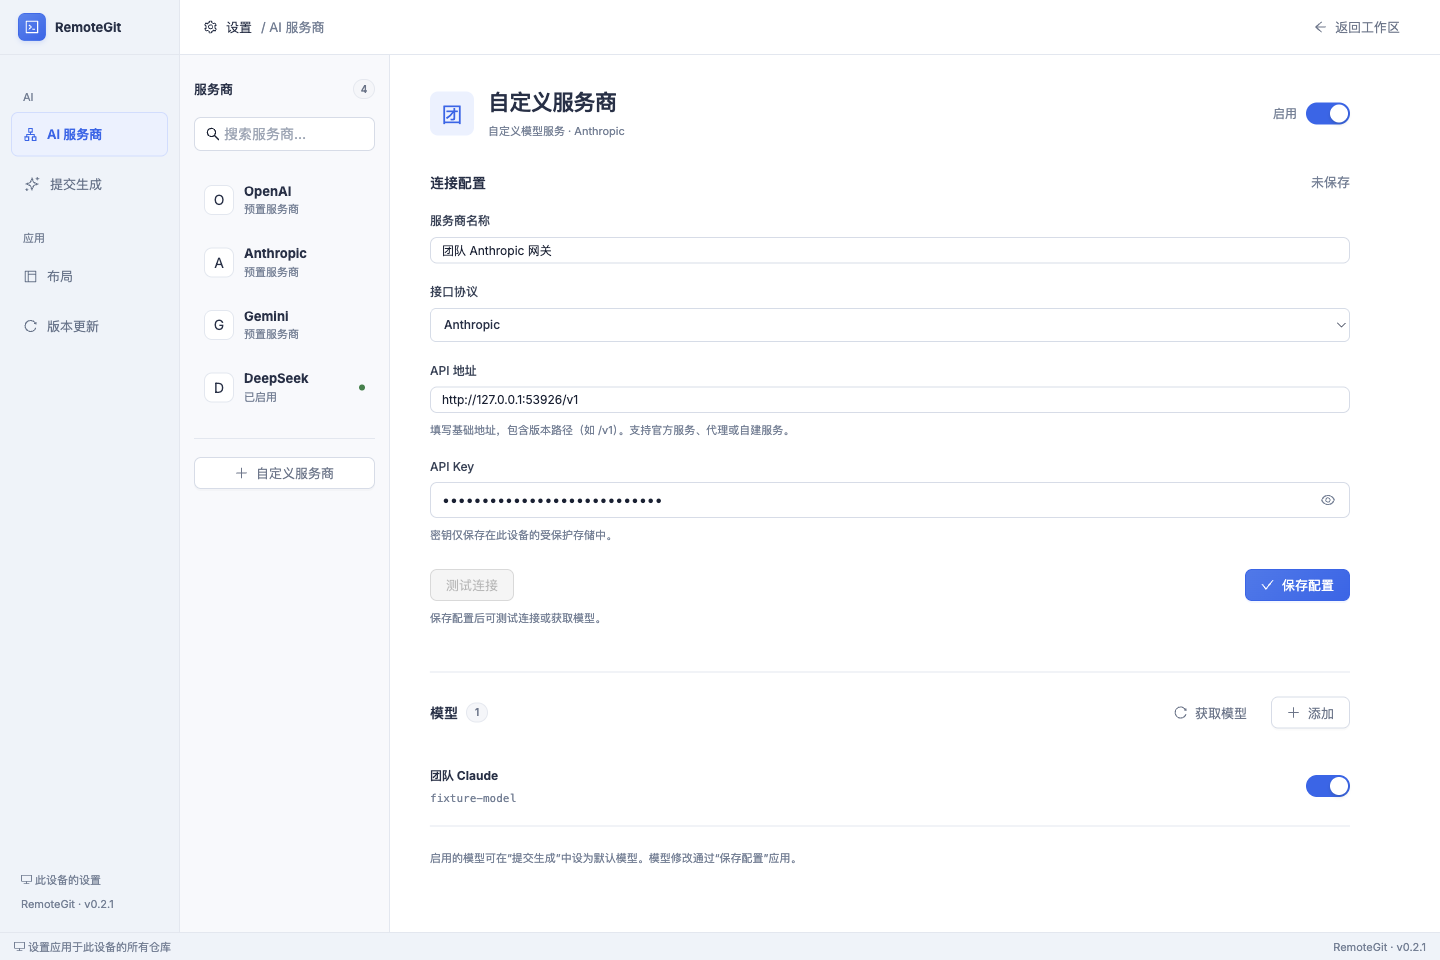Click the plus icon on 添加 button
This screenshot has width=1440, height=960.
[x=1294, y=713]
